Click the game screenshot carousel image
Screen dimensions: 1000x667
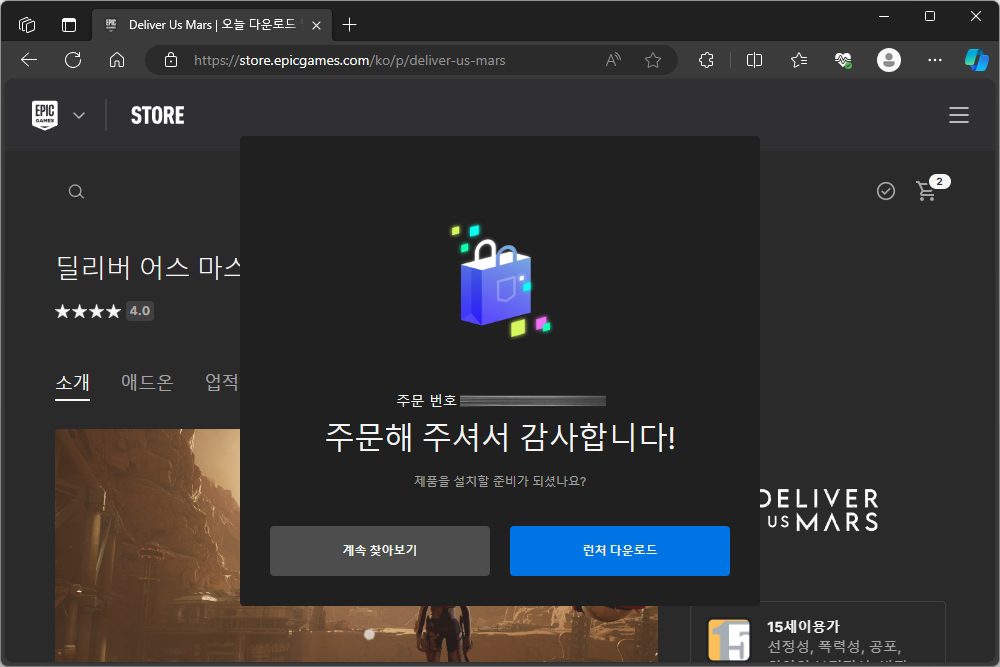[147, 545]
